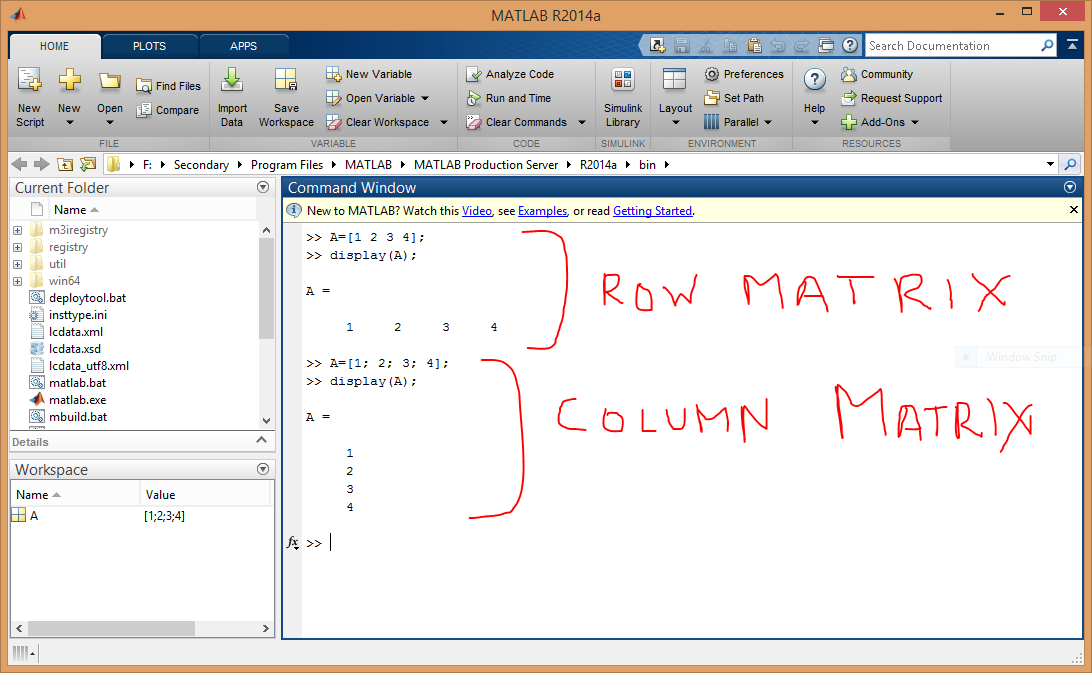Viewport: 1092px width, 673px height.
Task: Switch to the APPS tab
Action: coord(244,45)
